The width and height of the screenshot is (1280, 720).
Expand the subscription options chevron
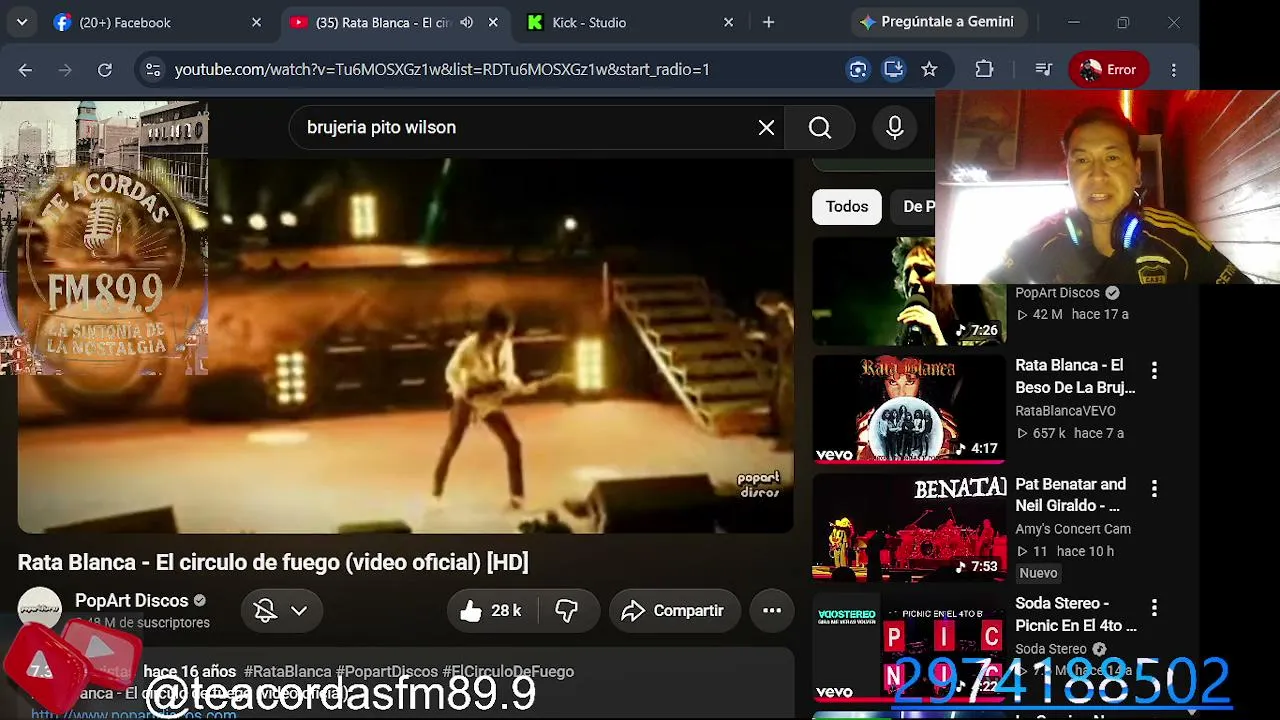[299, 610]
